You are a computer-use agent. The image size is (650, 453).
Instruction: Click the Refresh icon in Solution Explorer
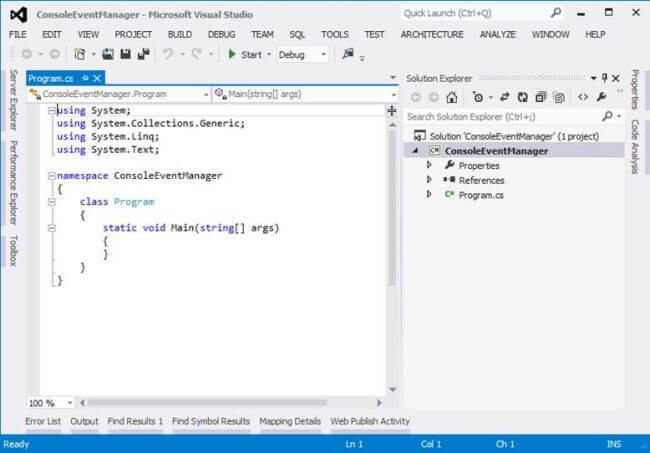coord(523,97)
